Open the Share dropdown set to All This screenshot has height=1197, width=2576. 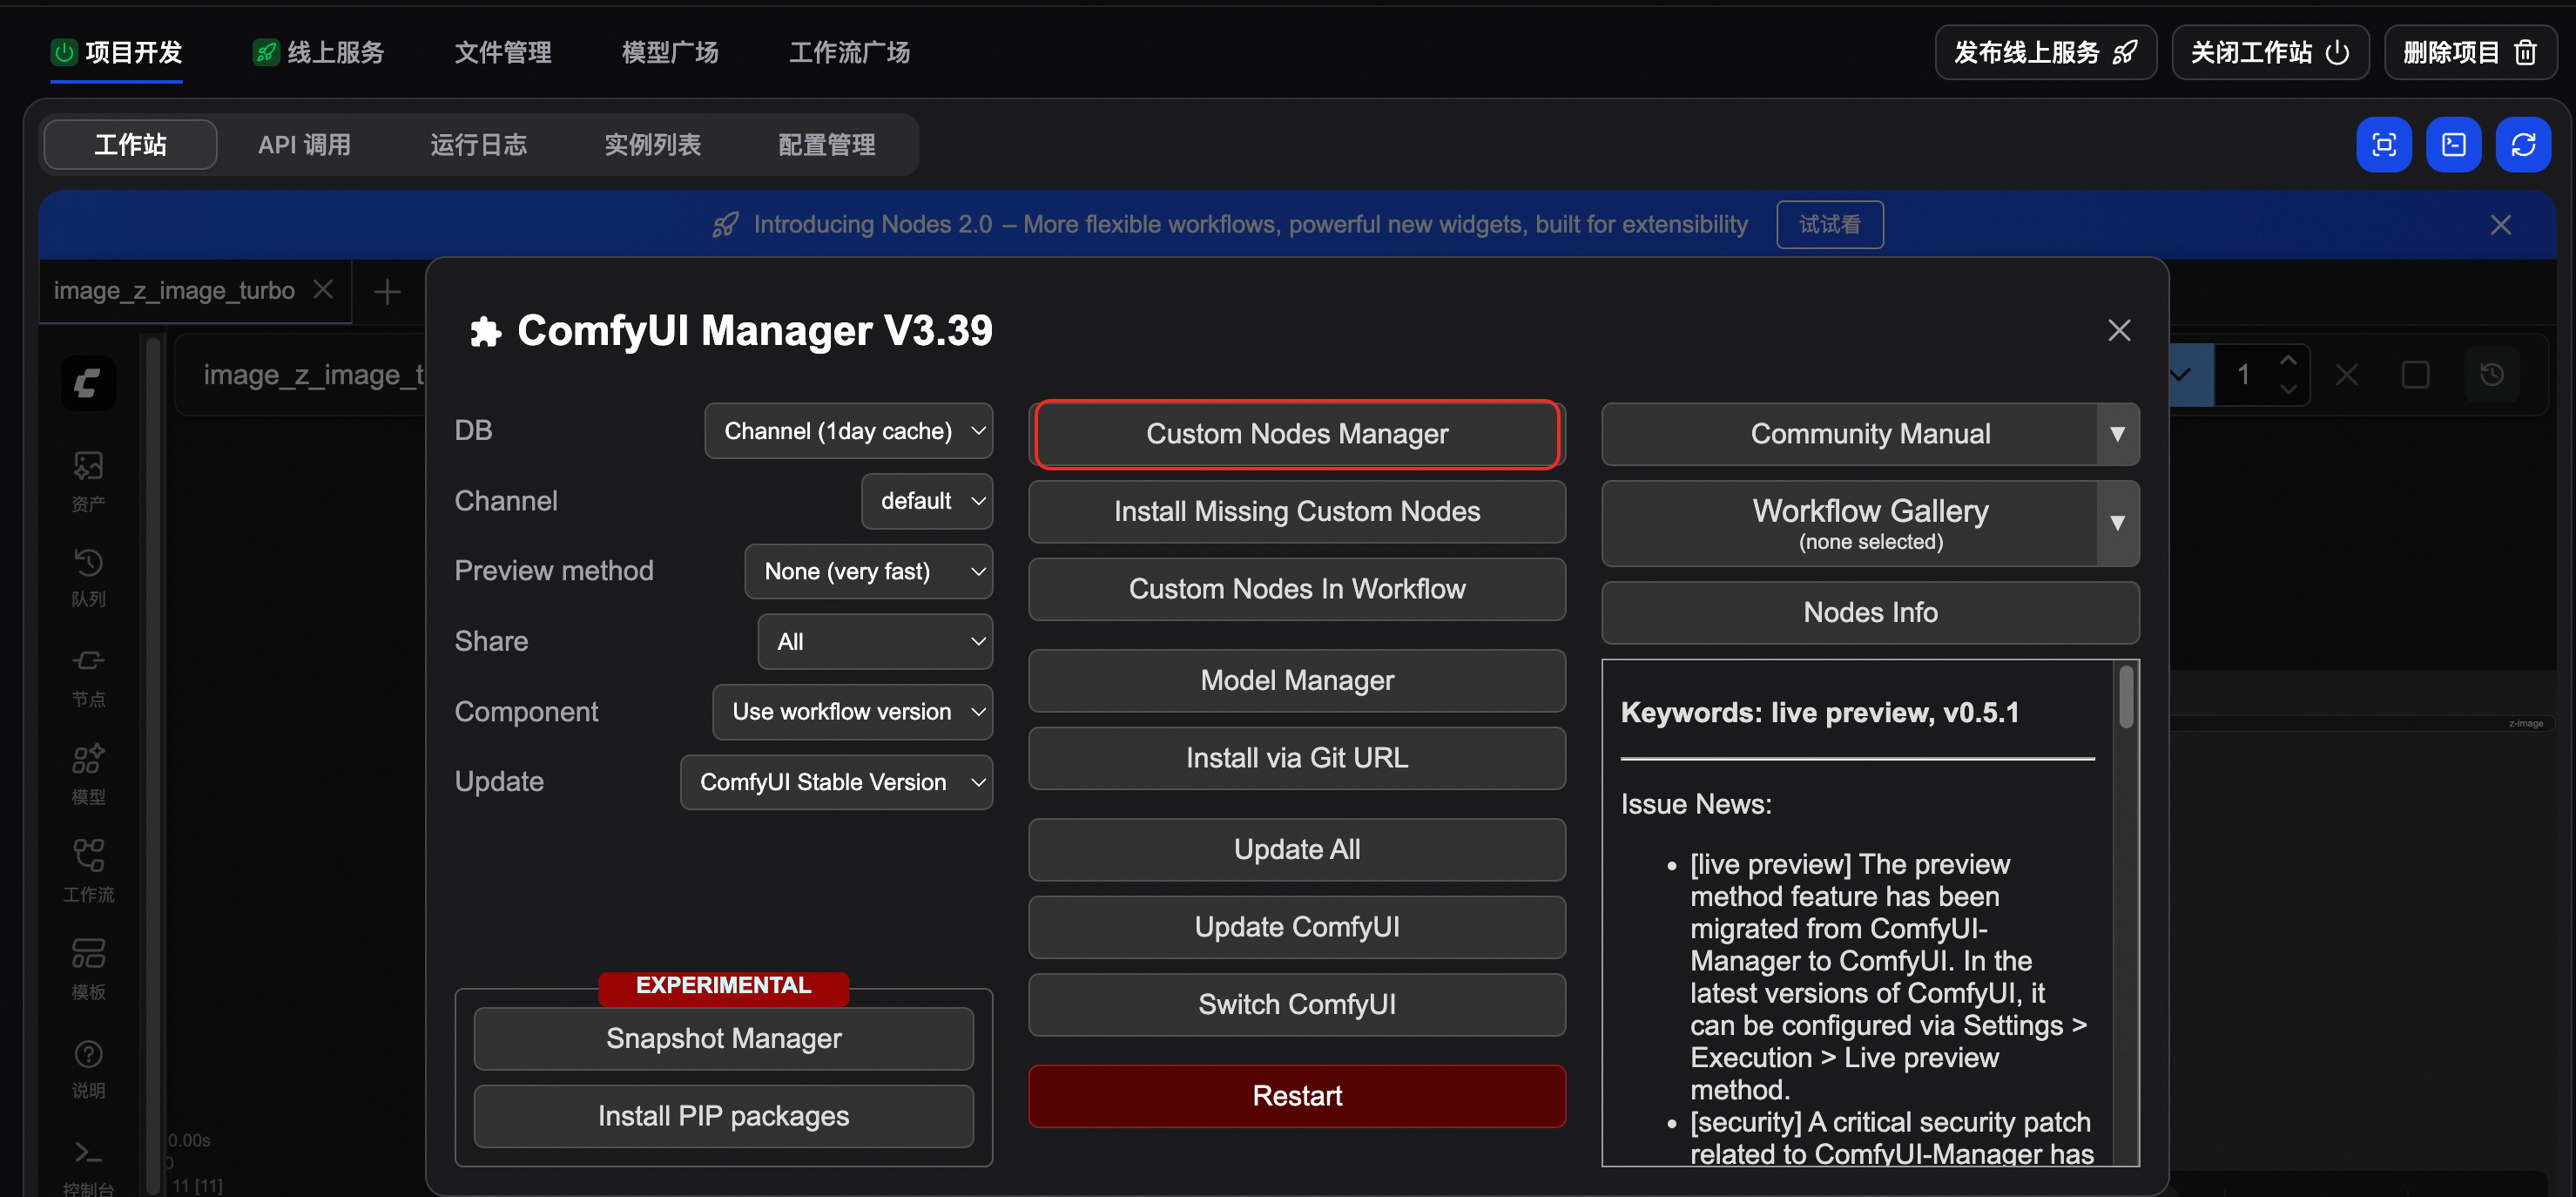click(x=875, y=641)
